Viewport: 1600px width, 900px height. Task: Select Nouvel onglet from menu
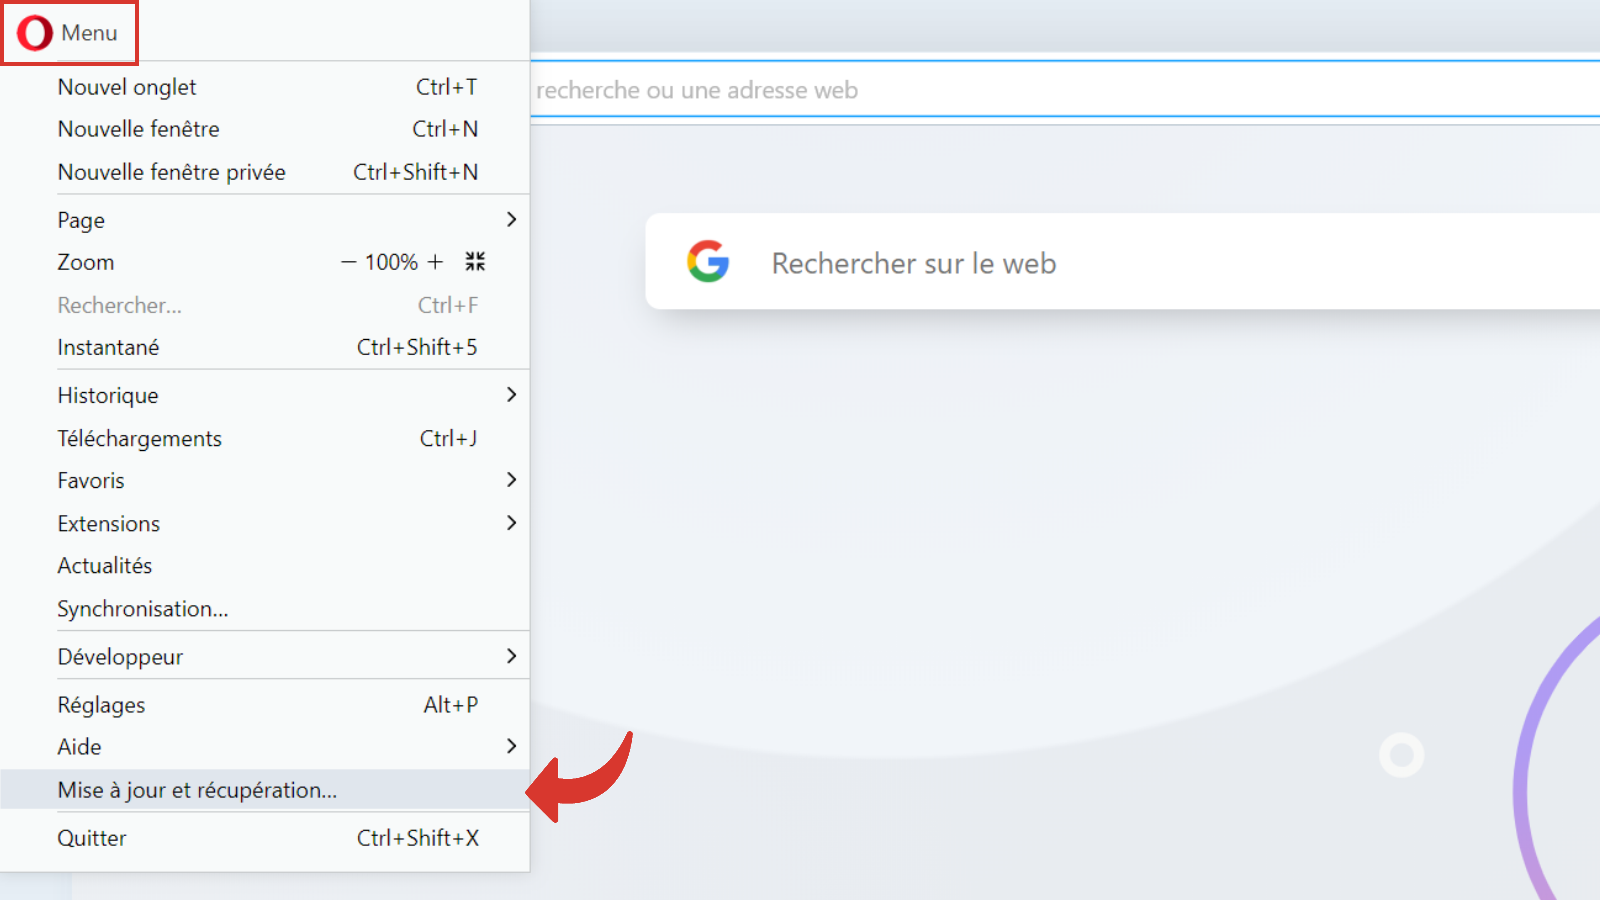127,87
